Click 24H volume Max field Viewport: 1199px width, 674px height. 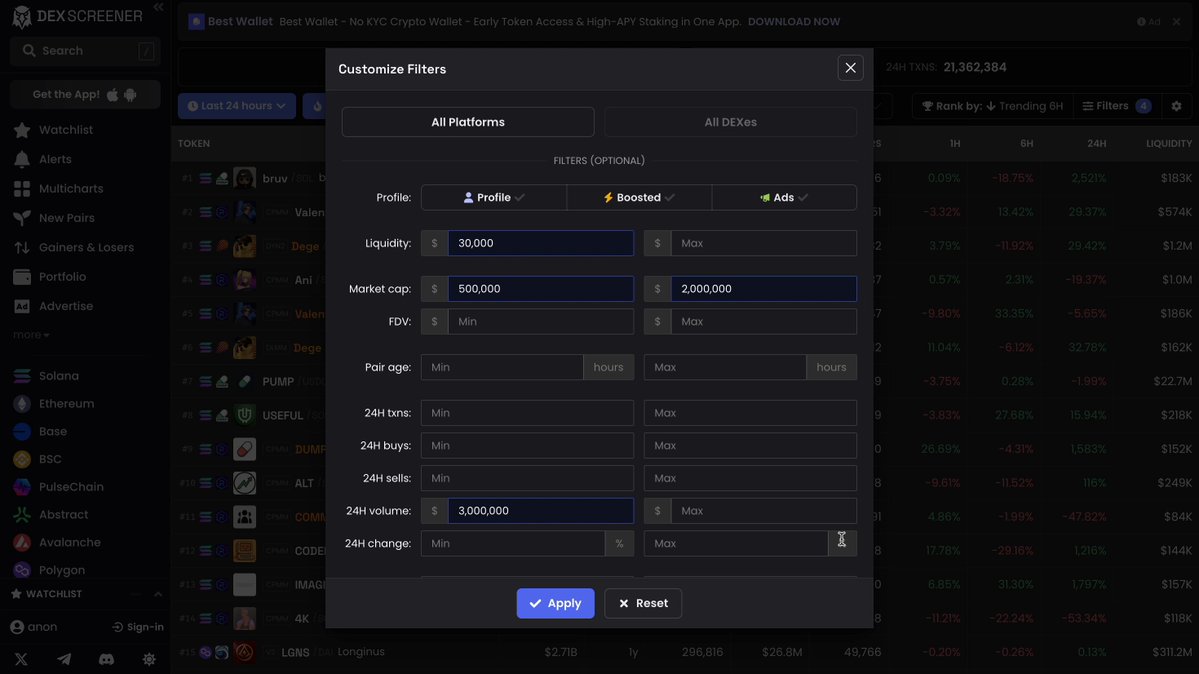(x=763, y=511)
